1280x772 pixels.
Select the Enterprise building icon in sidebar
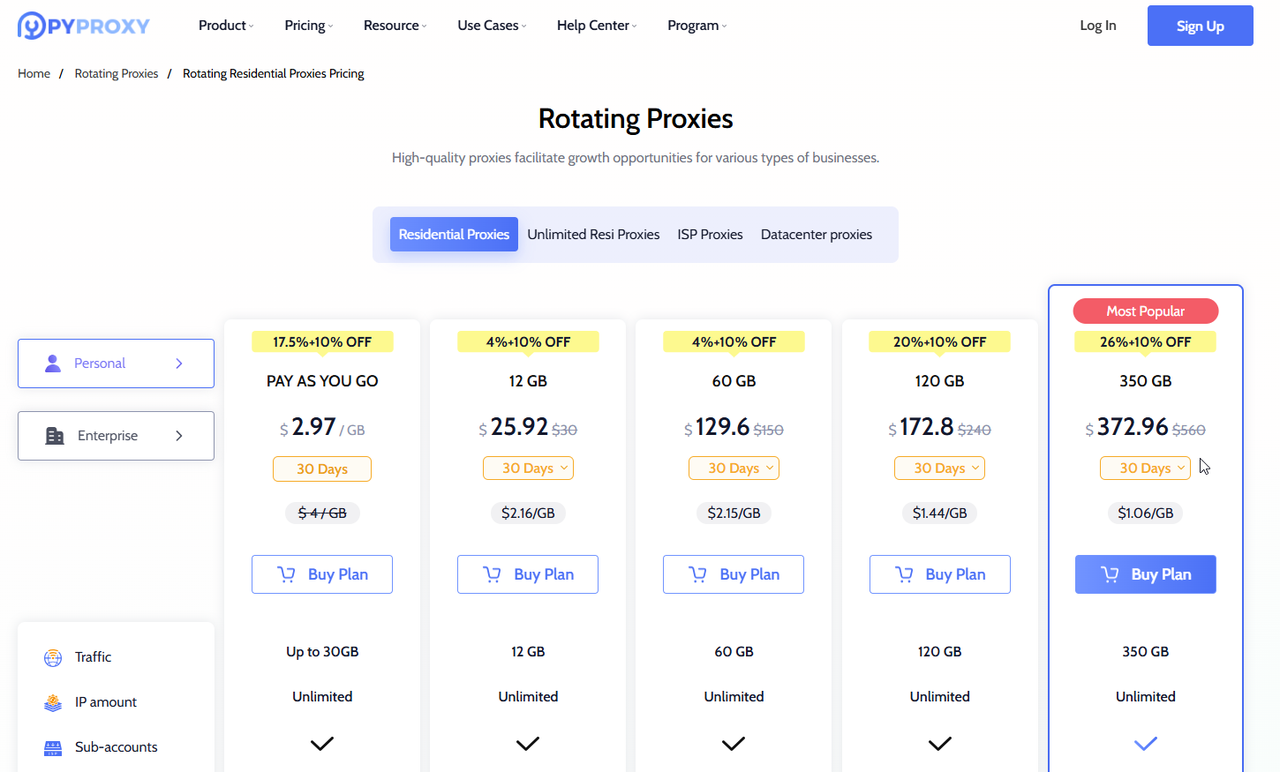(54, 435)
